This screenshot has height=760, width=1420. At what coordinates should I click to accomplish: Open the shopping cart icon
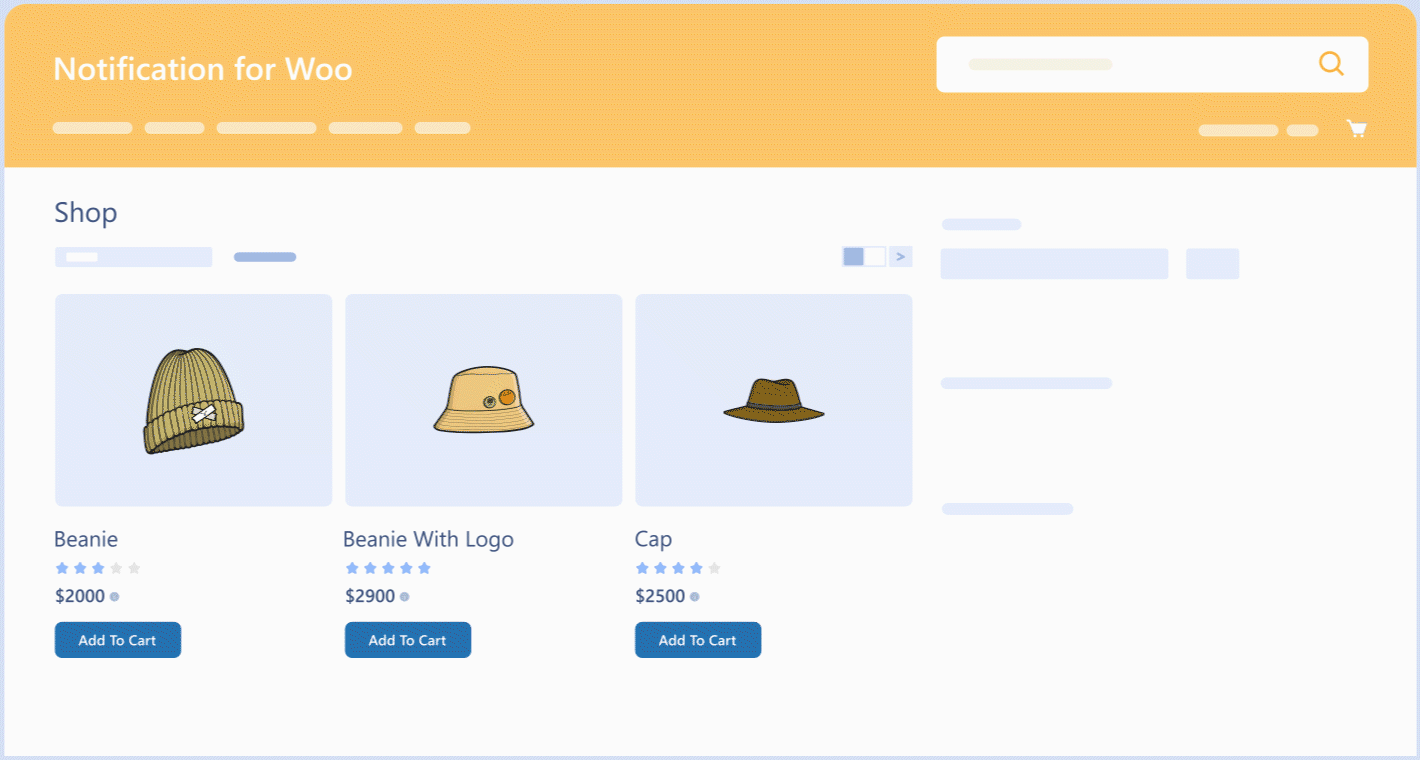(x=1356, y=129)
